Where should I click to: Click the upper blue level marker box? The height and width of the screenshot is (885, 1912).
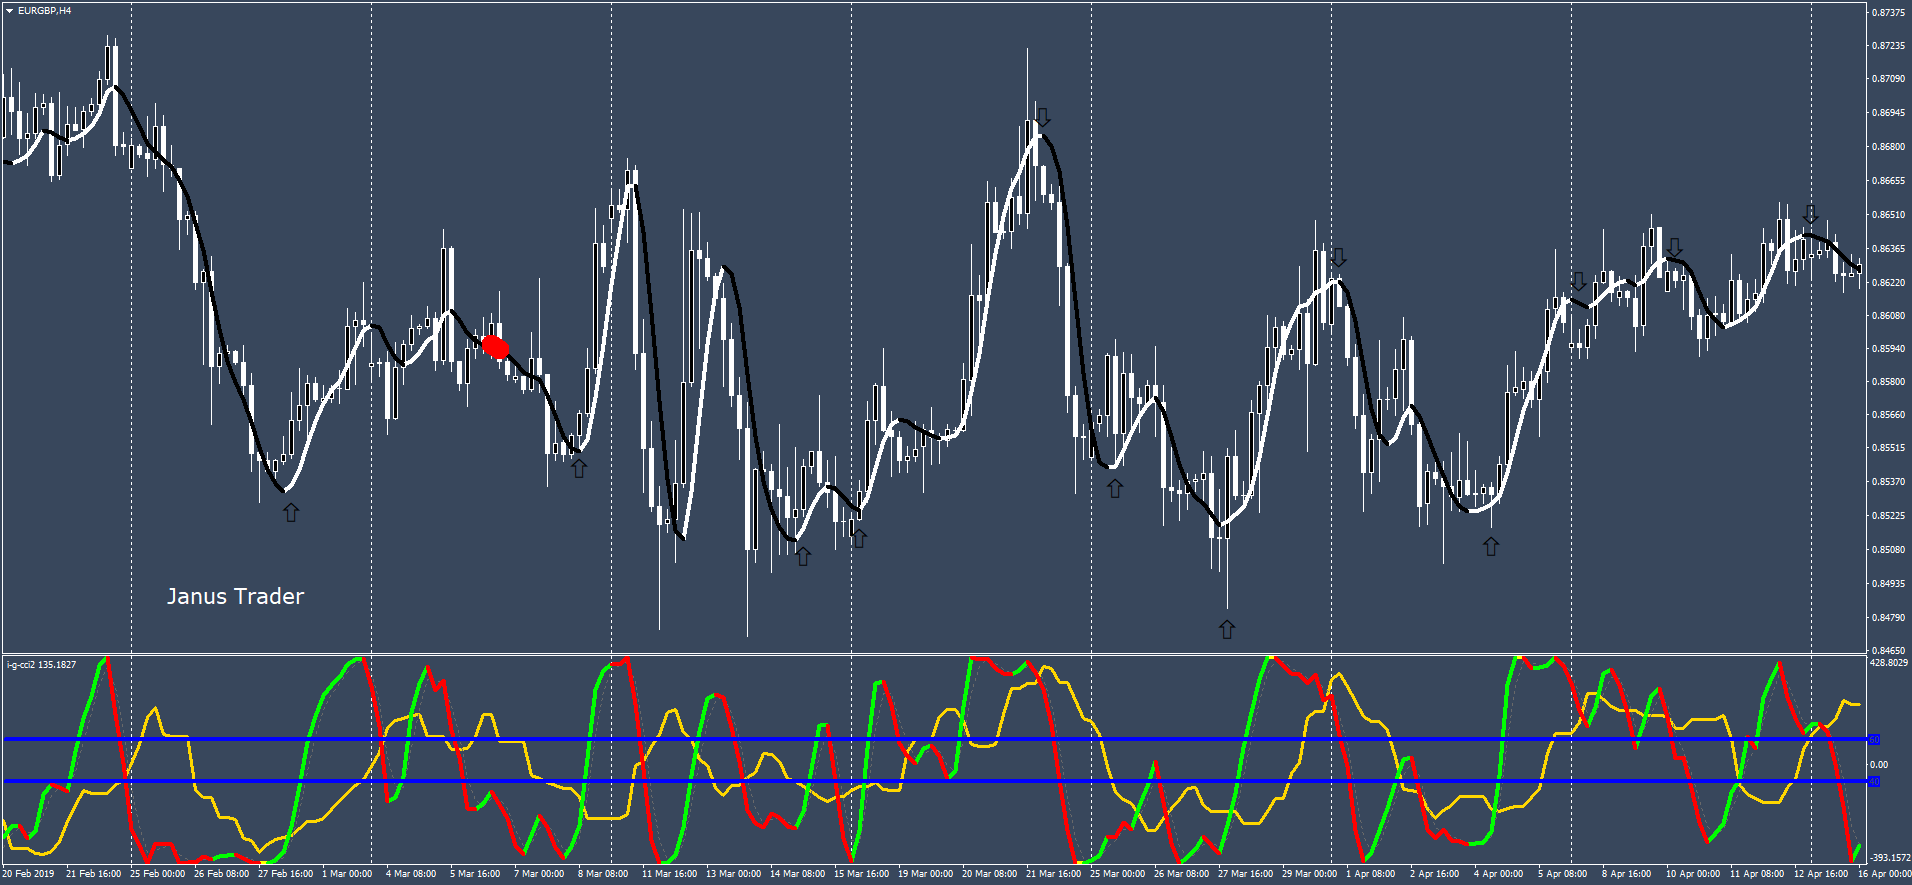pyautogui.click(x=1874, y=739)
